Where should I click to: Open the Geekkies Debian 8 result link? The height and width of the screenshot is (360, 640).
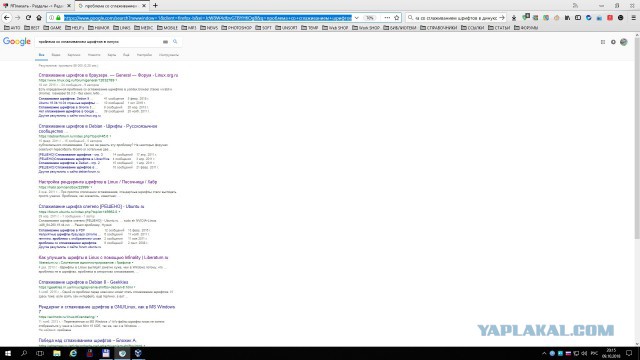pyautogui.click(x=83, y=282)
